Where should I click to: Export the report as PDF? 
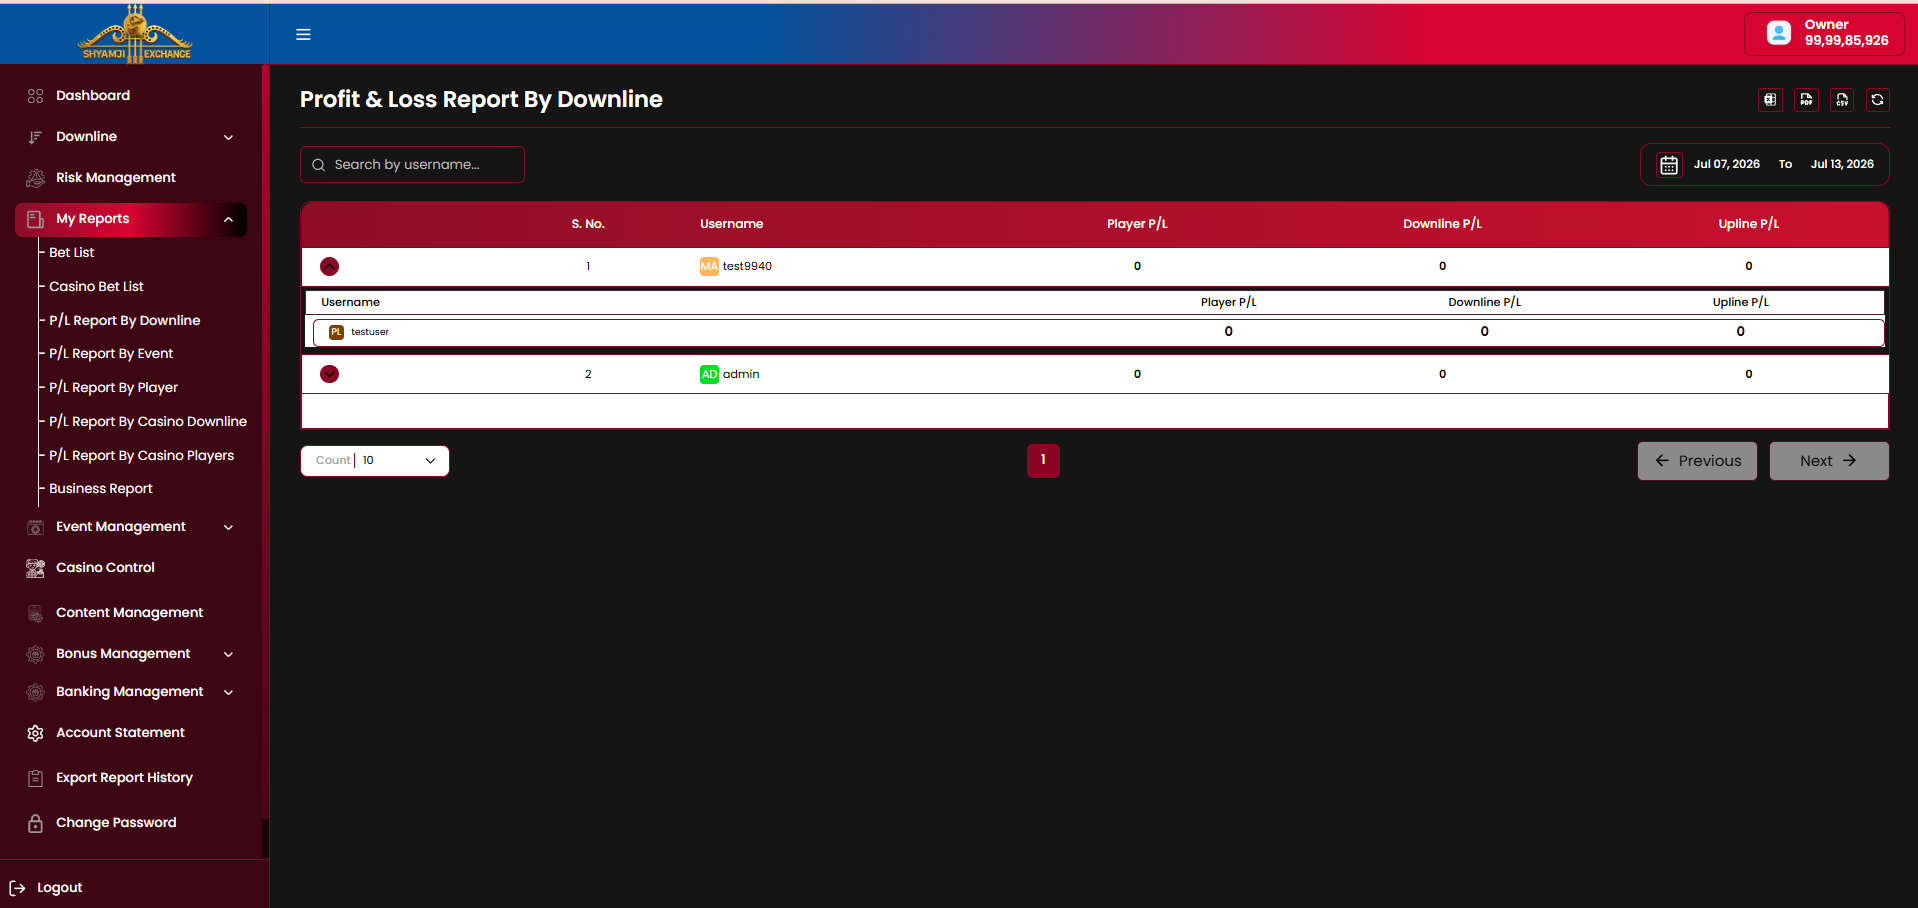(1806, 100)
